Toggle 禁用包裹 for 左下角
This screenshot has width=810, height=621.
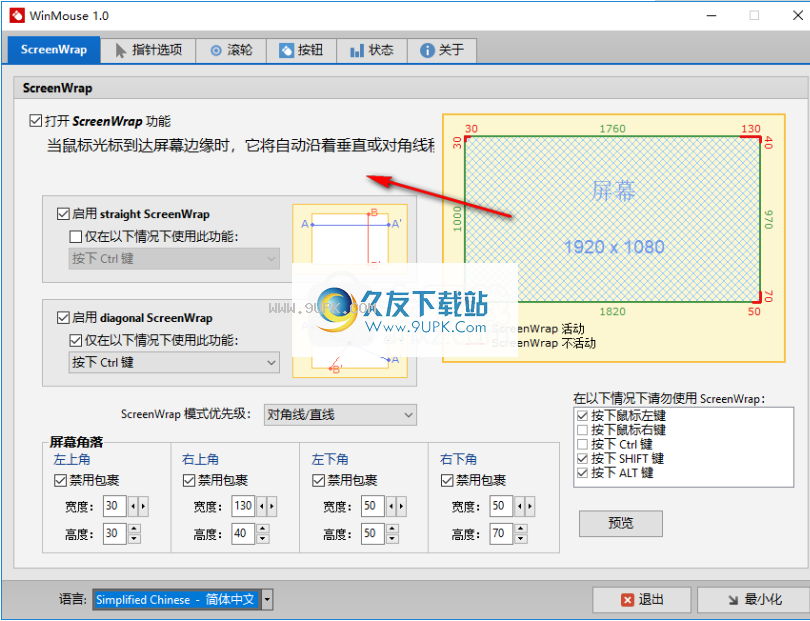coord(318,480)
